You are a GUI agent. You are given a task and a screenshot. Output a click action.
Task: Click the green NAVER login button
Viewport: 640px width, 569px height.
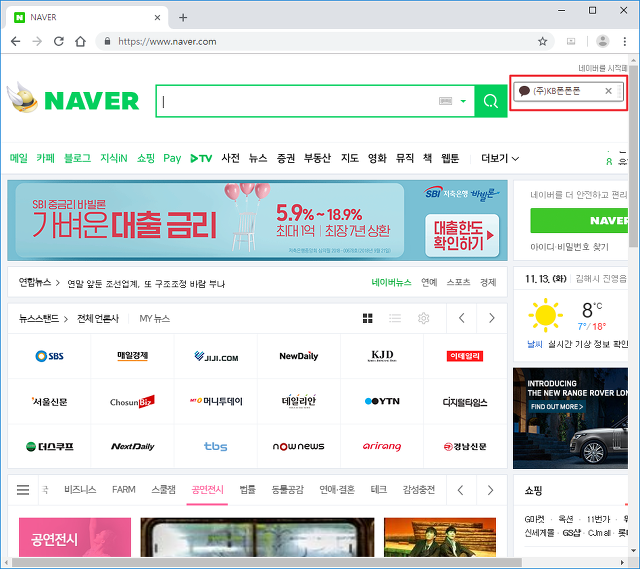579,220
